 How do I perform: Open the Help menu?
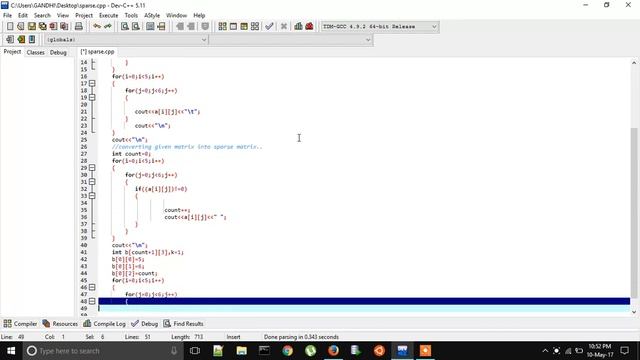pyautogui.click(x=199, y=16)
